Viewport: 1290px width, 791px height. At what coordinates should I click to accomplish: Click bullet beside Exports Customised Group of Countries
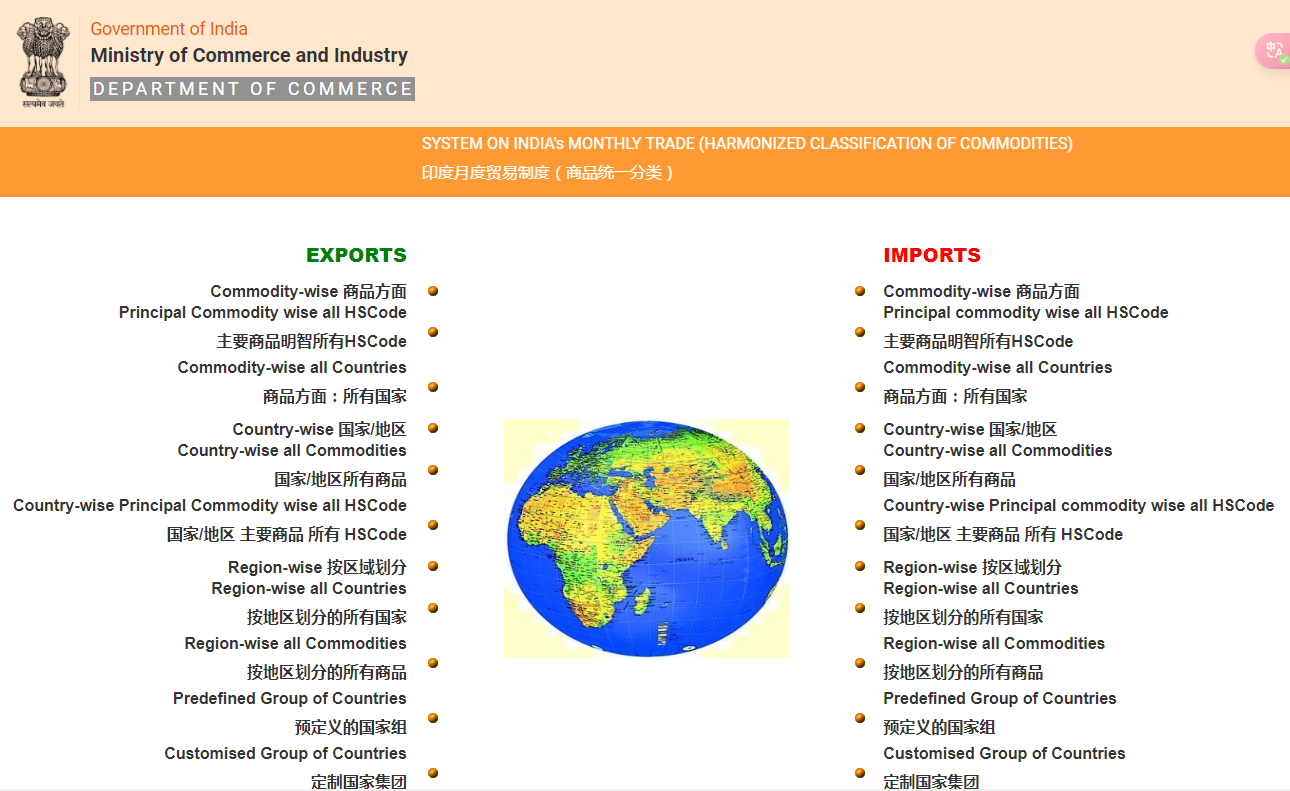coord(433,773)
